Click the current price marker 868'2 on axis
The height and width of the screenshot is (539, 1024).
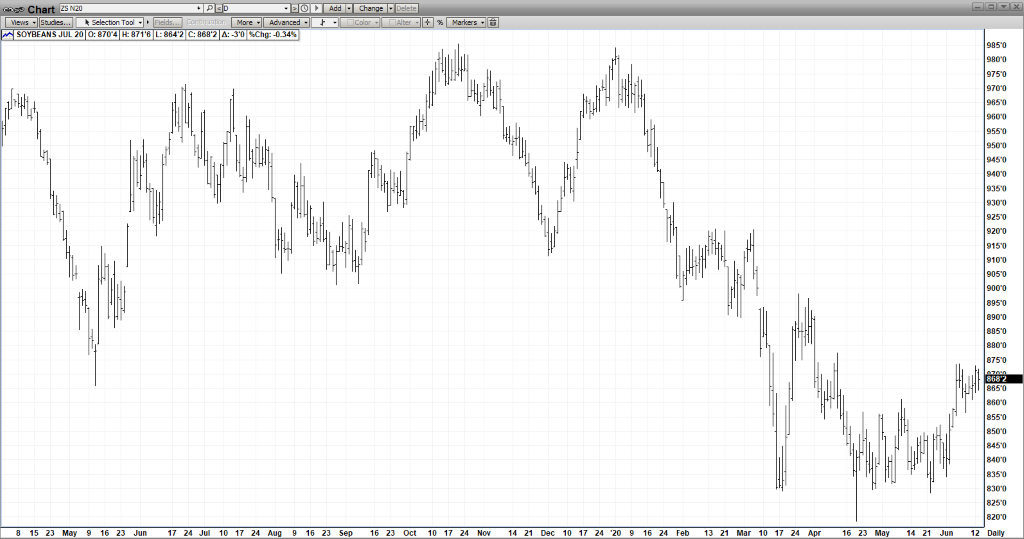click(x=1004, y=379)
